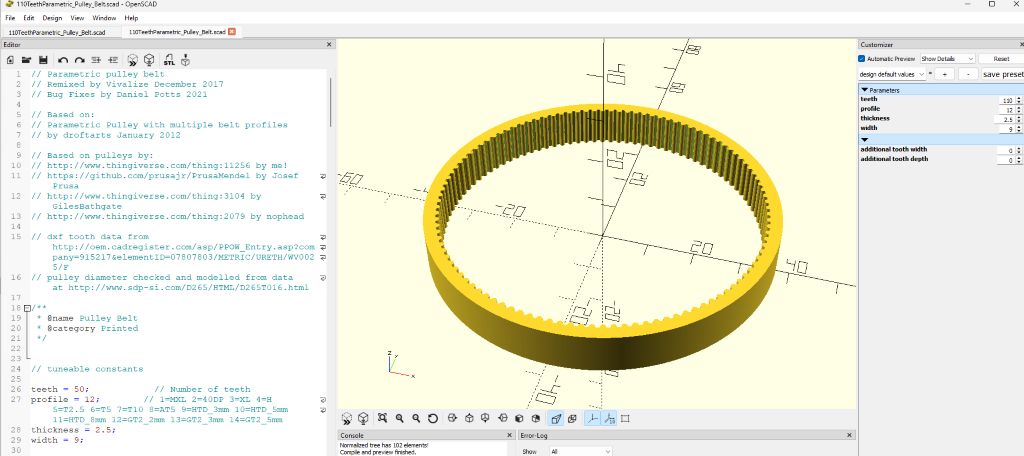Close the Editor panel

click(x=329, y=44)
